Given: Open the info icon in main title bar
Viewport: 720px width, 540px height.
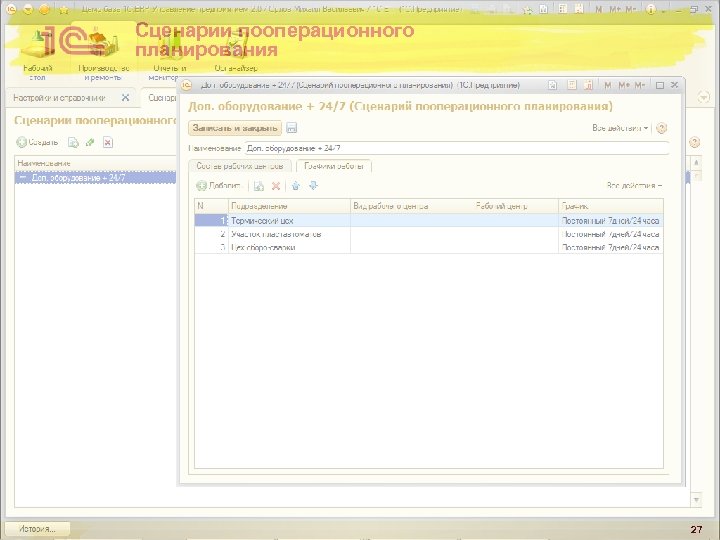Looking at the screenshot, I should [650, 8].
